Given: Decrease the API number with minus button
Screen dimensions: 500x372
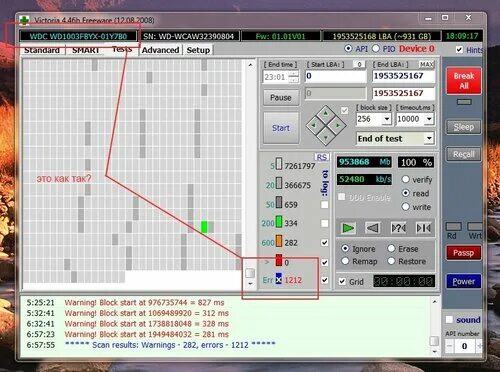Looking at the screenshot, I should tap(449, 346).
